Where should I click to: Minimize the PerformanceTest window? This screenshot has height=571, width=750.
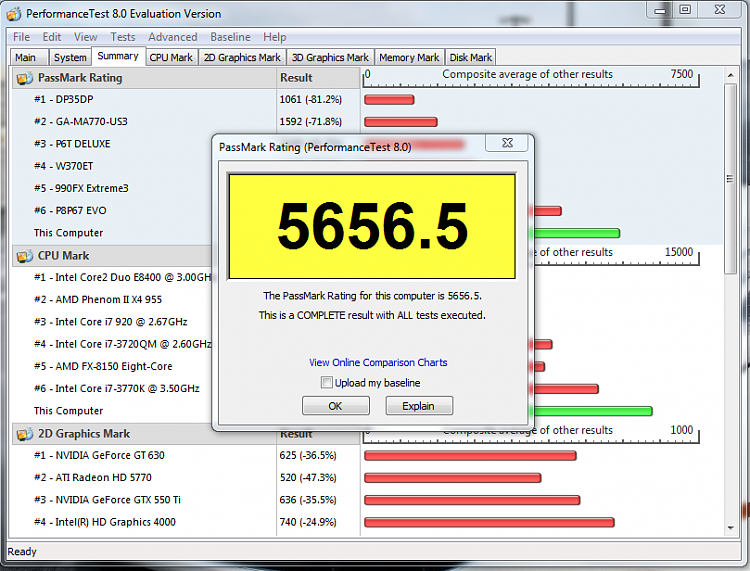pyautogui.click(x=661, y=10)
